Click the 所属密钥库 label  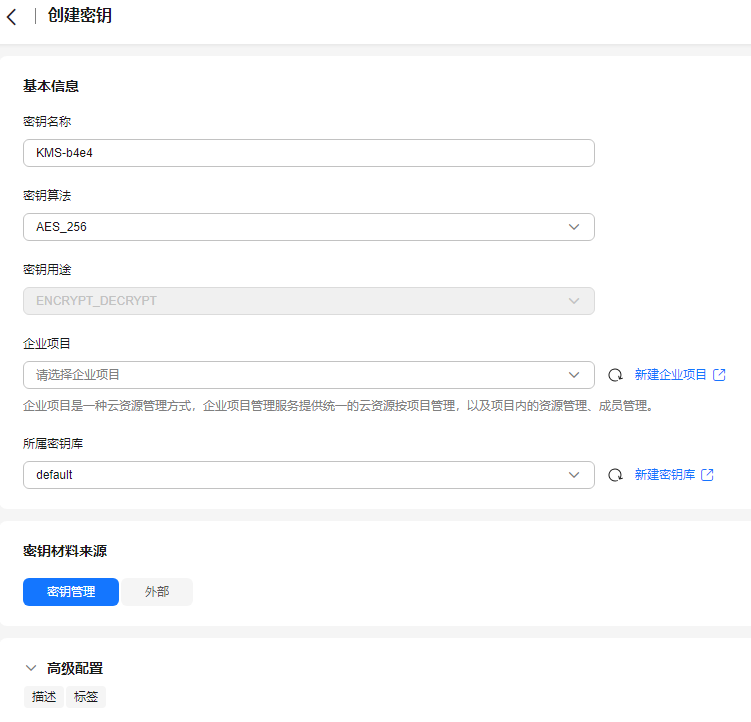click(53, 444)
